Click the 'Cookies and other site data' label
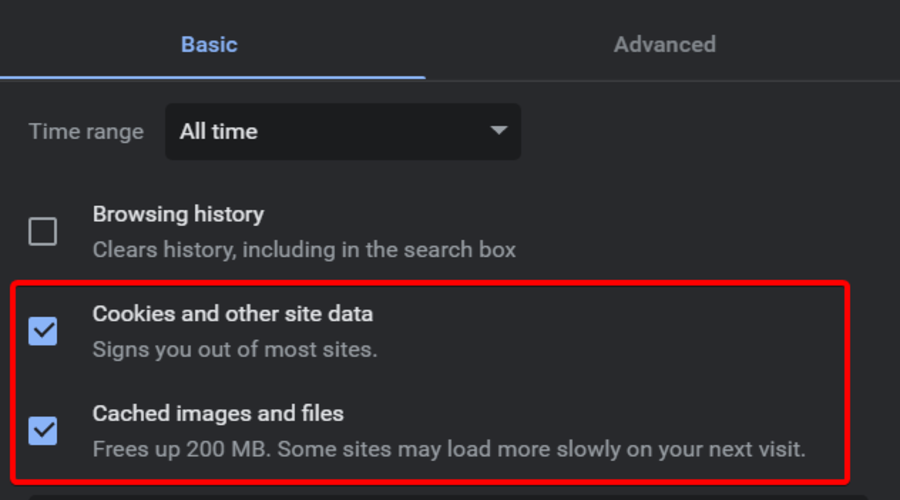 tap(232, 313)
